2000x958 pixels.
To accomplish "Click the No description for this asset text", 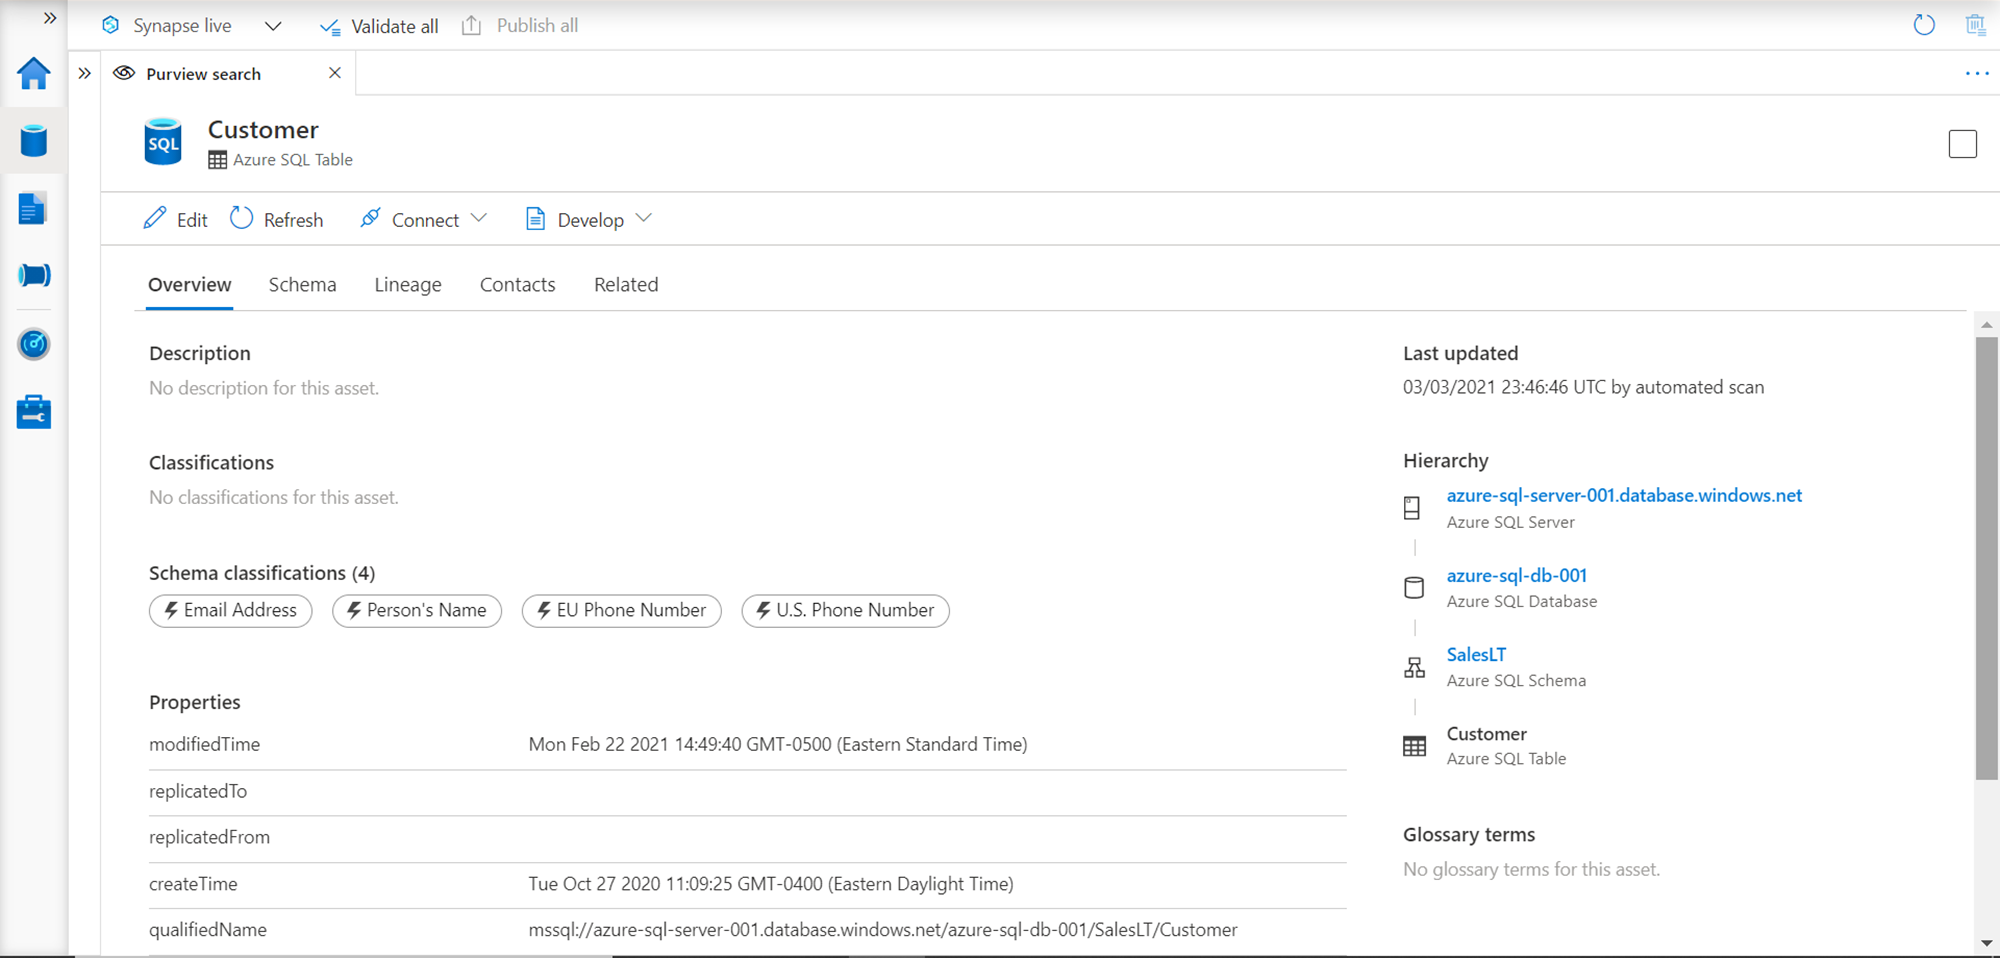I will (x=264, y=388).
